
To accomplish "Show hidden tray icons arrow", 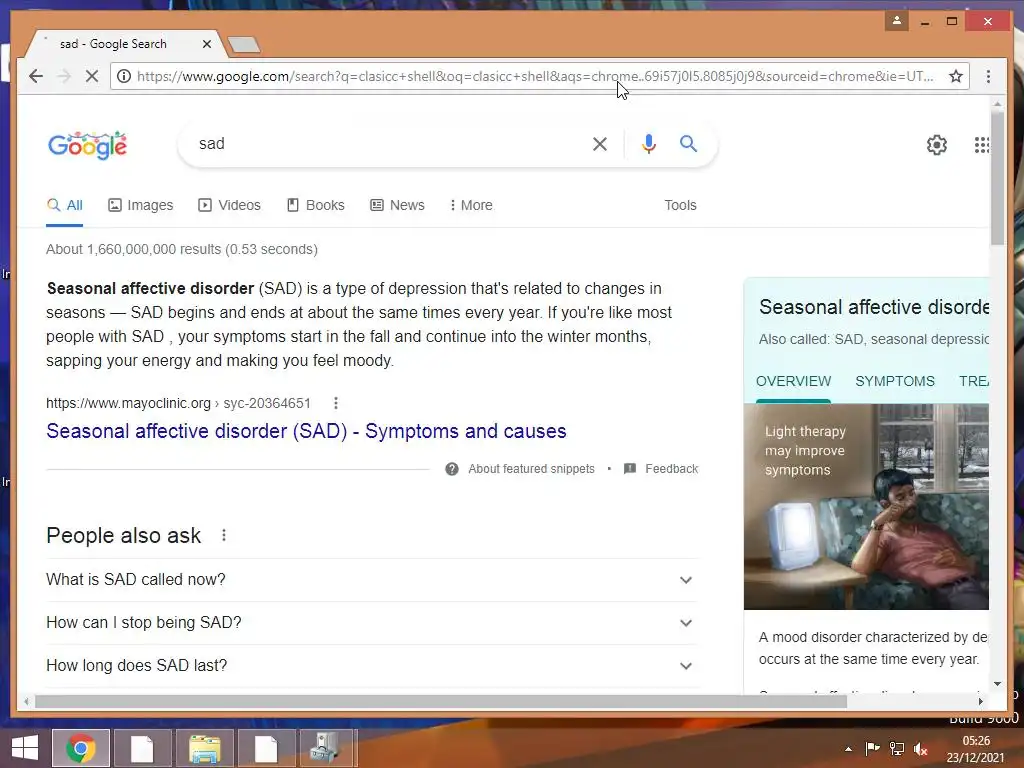I will 848,749.
